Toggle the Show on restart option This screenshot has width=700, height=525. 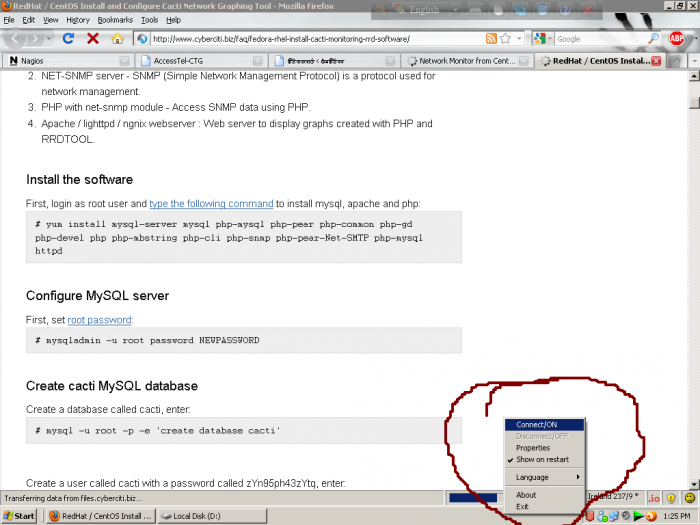pyautogui.click(x=544, y=459)
